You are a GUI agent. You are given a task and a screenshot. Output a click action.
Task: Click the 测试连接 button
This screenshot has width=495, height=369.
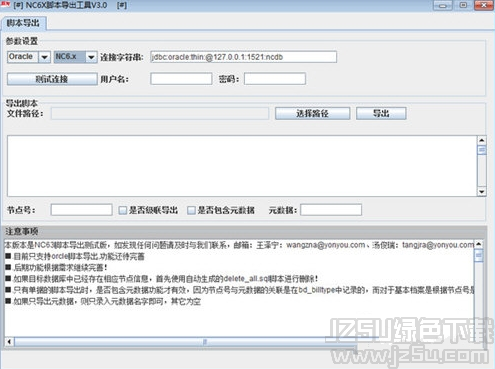[x=52, y=79]
